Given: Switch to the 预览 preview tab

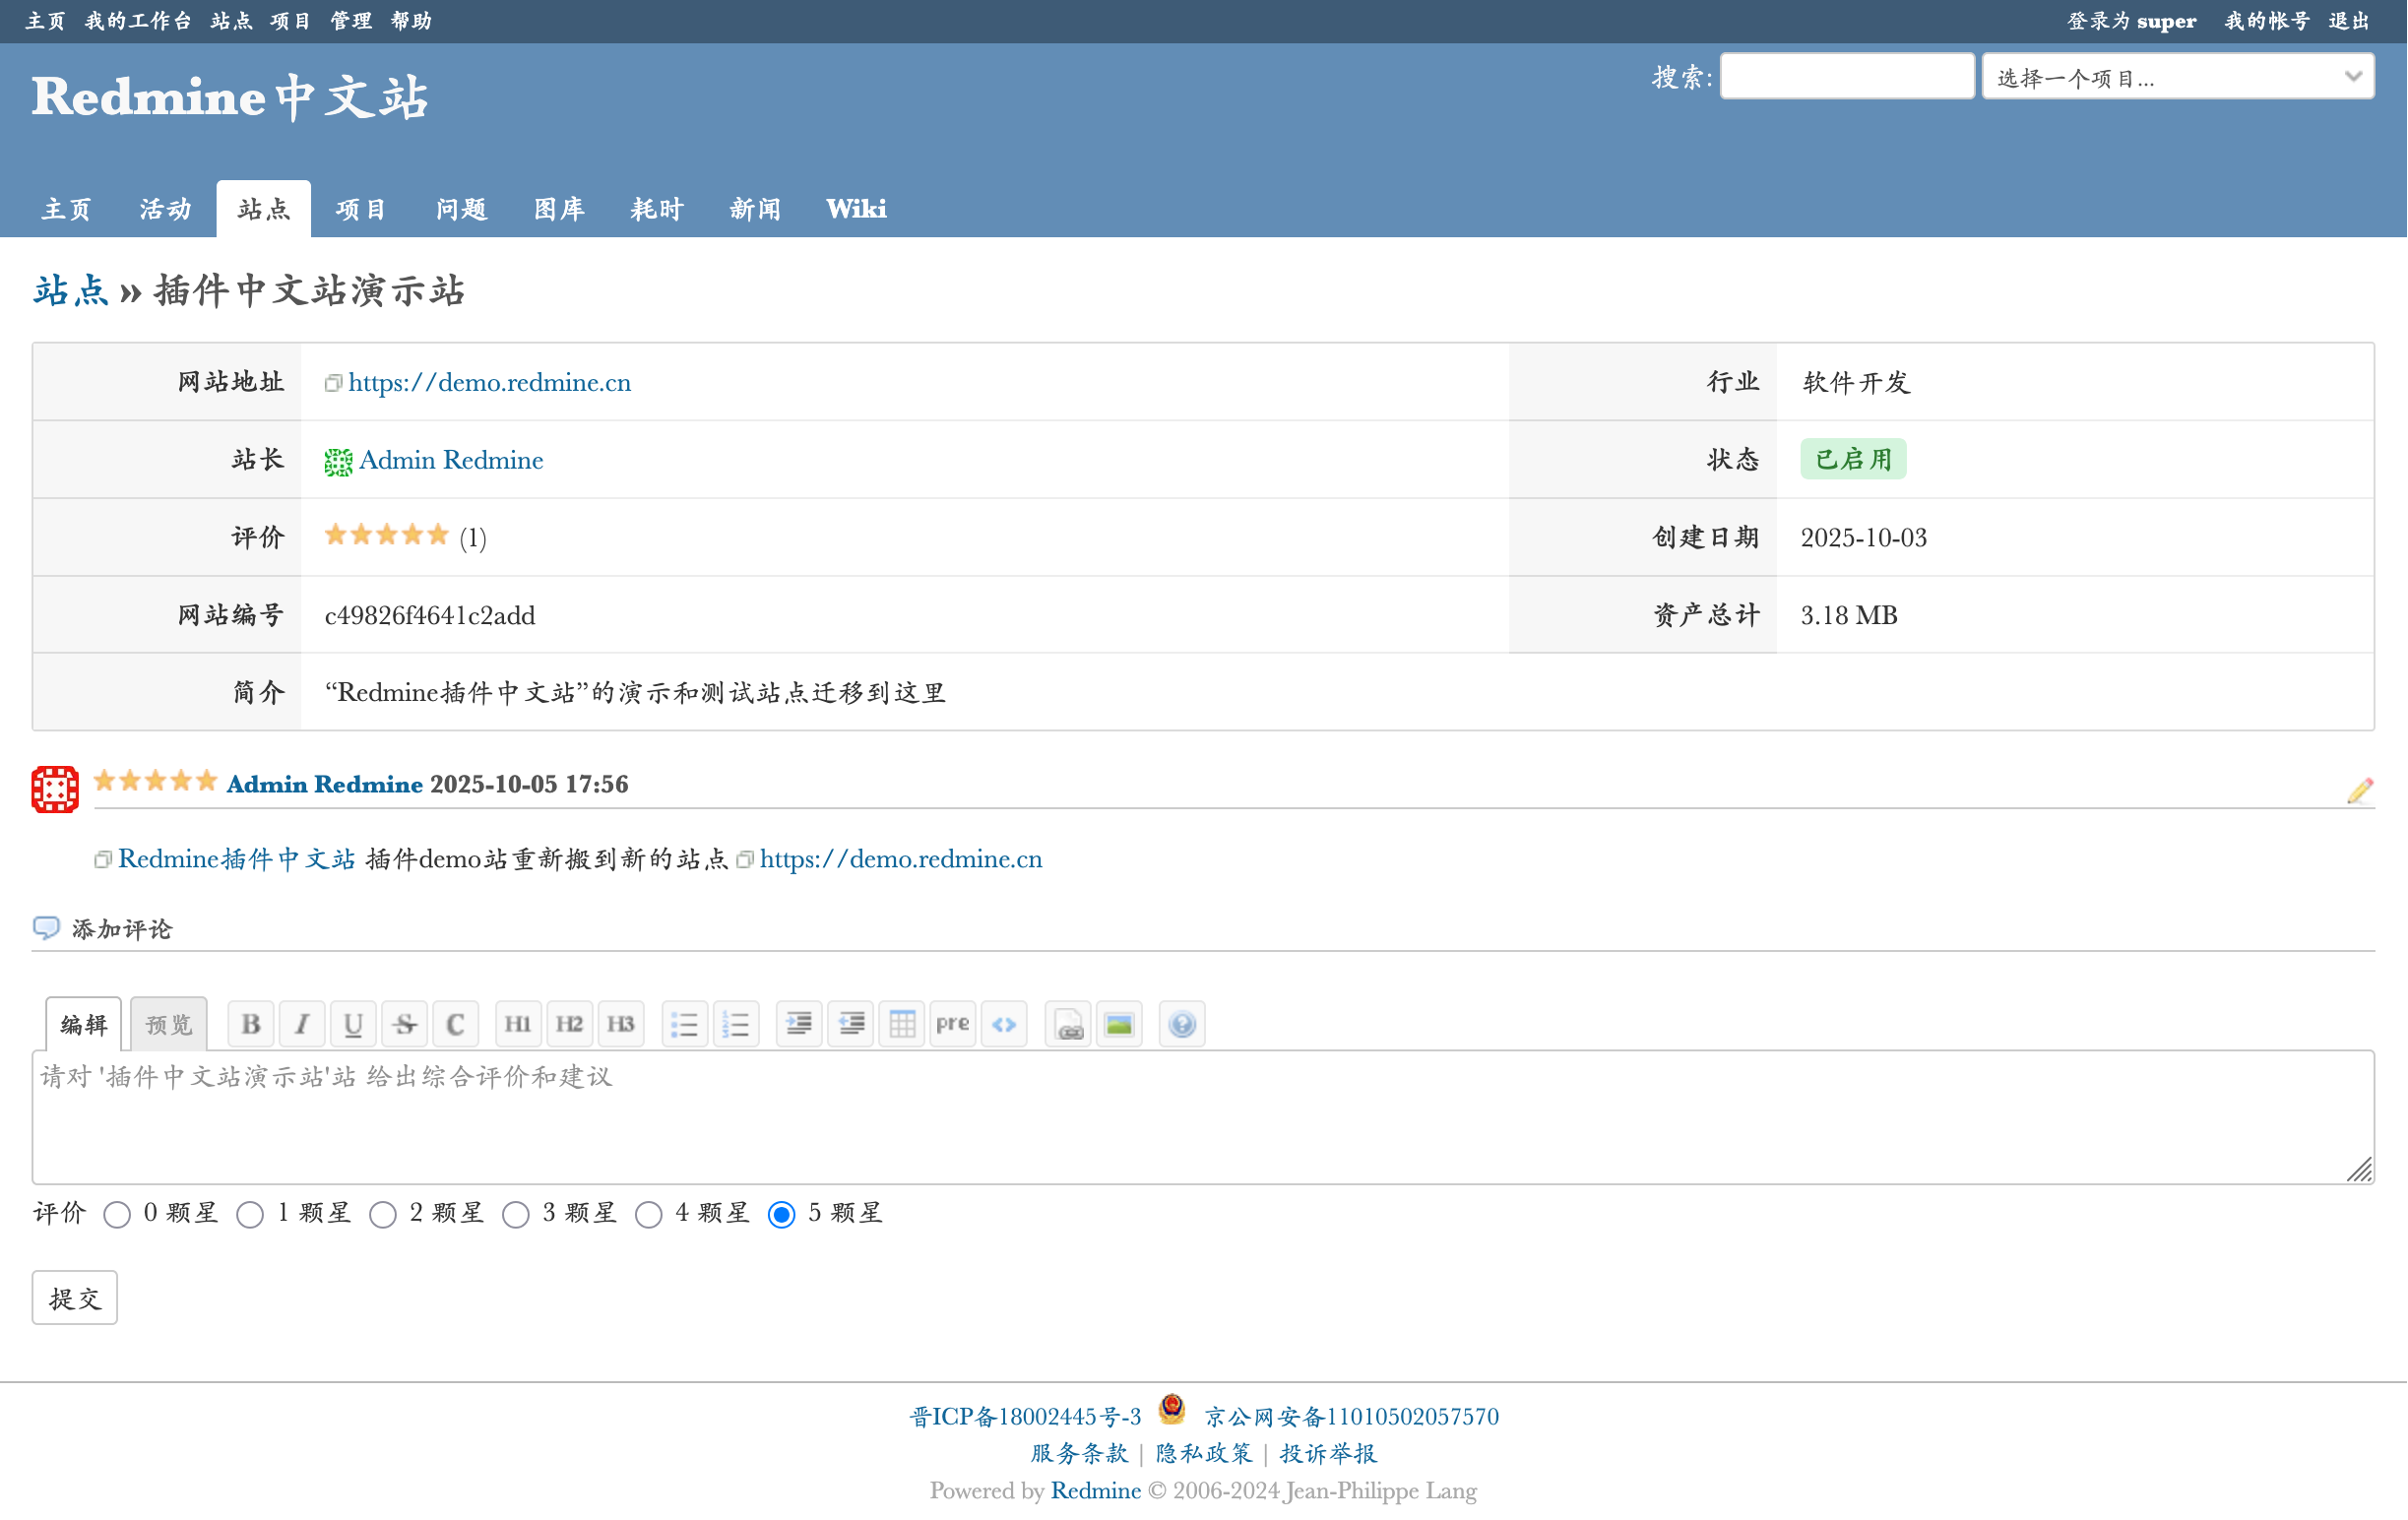Looking at the screenshot, I should click(168, 1024).
